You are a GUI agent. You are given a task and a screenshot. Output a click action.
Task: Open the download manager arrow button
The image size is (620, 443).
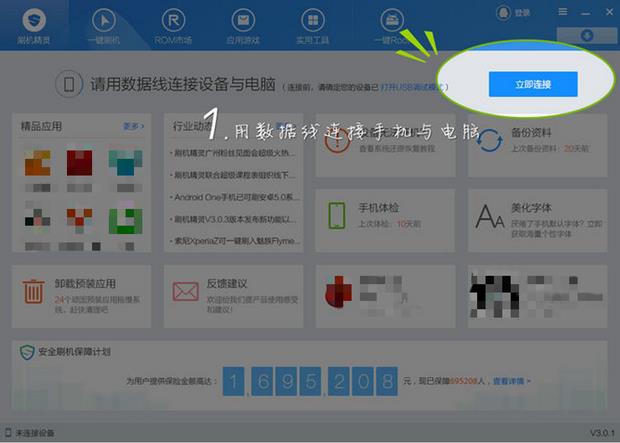pyautogui.click(x=587, y=35)
